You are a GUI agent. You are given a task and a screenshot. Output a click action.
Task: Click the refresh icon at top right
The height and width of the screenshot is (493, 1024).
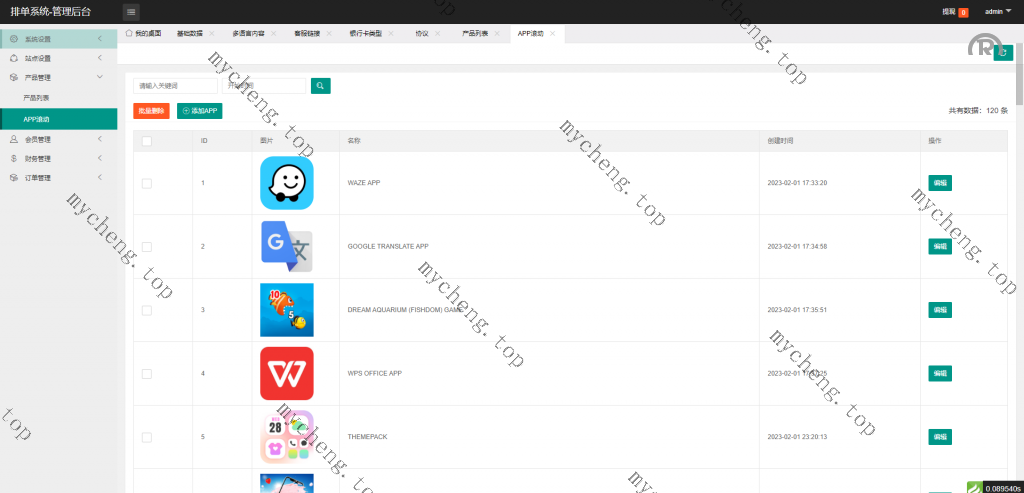pyautogui.click(x=1003, y=52)
